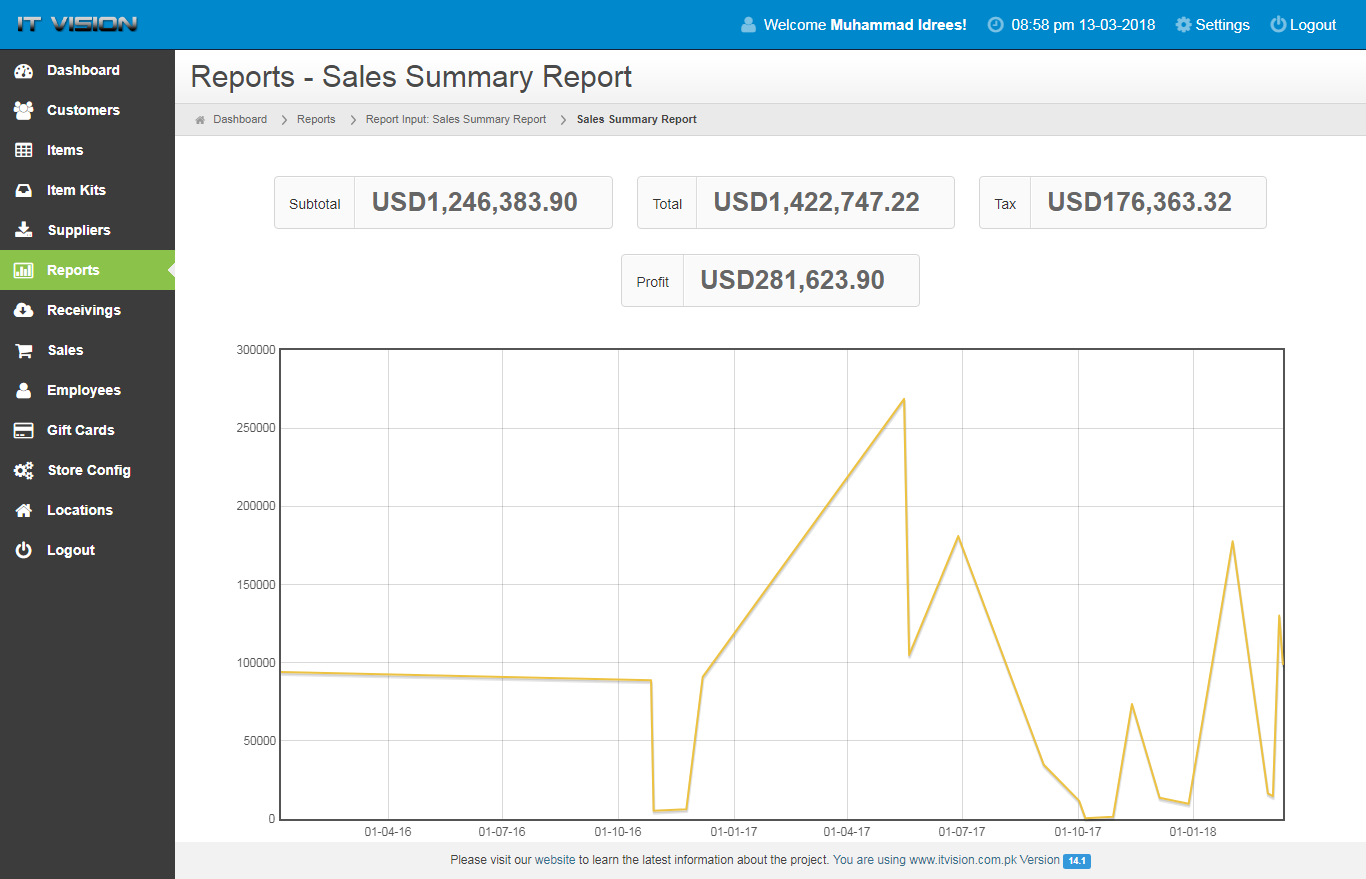Select the Reports sidebar menu item
Screen dimensions: 1366x879
[x=73, y=270]
